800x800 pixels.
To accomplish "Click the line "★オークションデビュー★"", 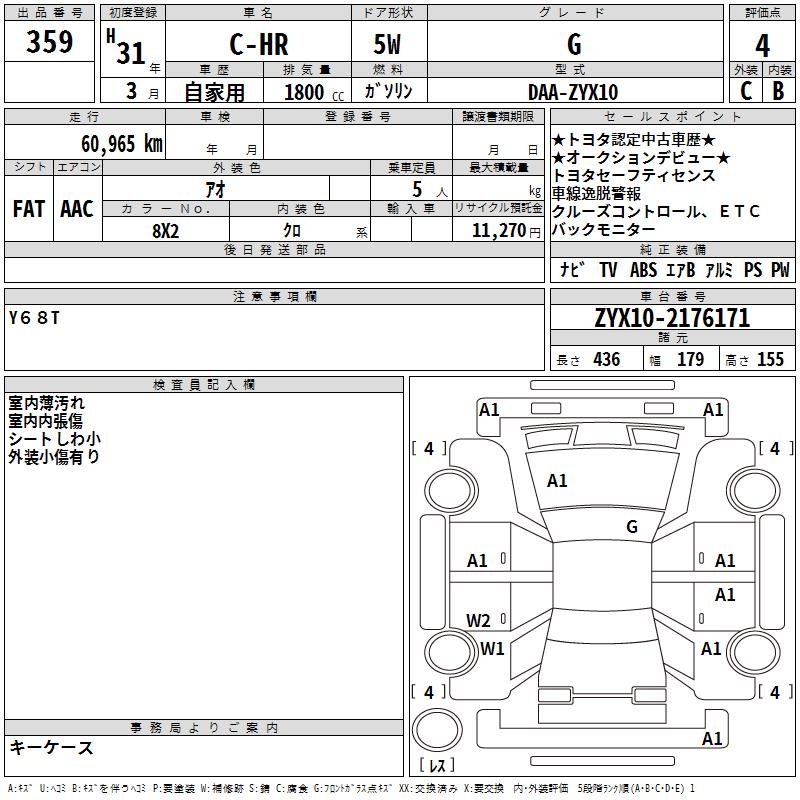I will pyautogui.click(x=641, y=158).
